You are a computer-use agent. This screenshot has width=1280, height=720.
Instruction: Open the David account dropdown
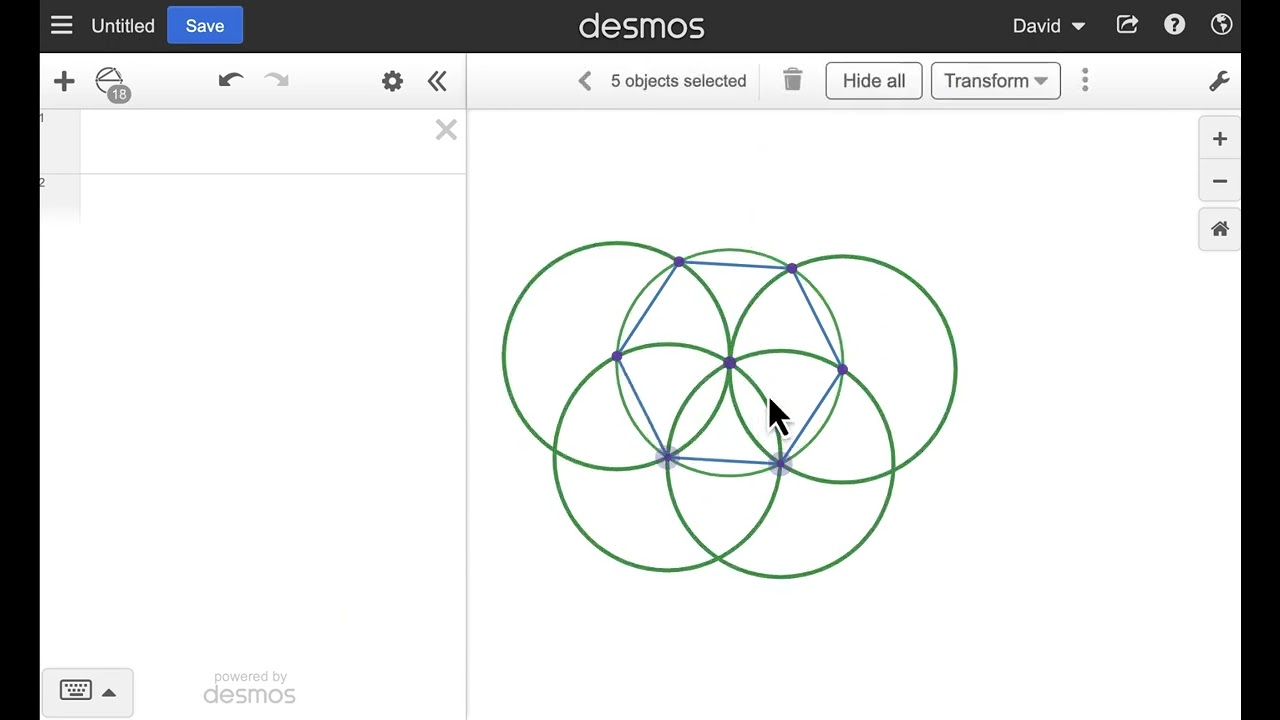[x=1049, y=26]
